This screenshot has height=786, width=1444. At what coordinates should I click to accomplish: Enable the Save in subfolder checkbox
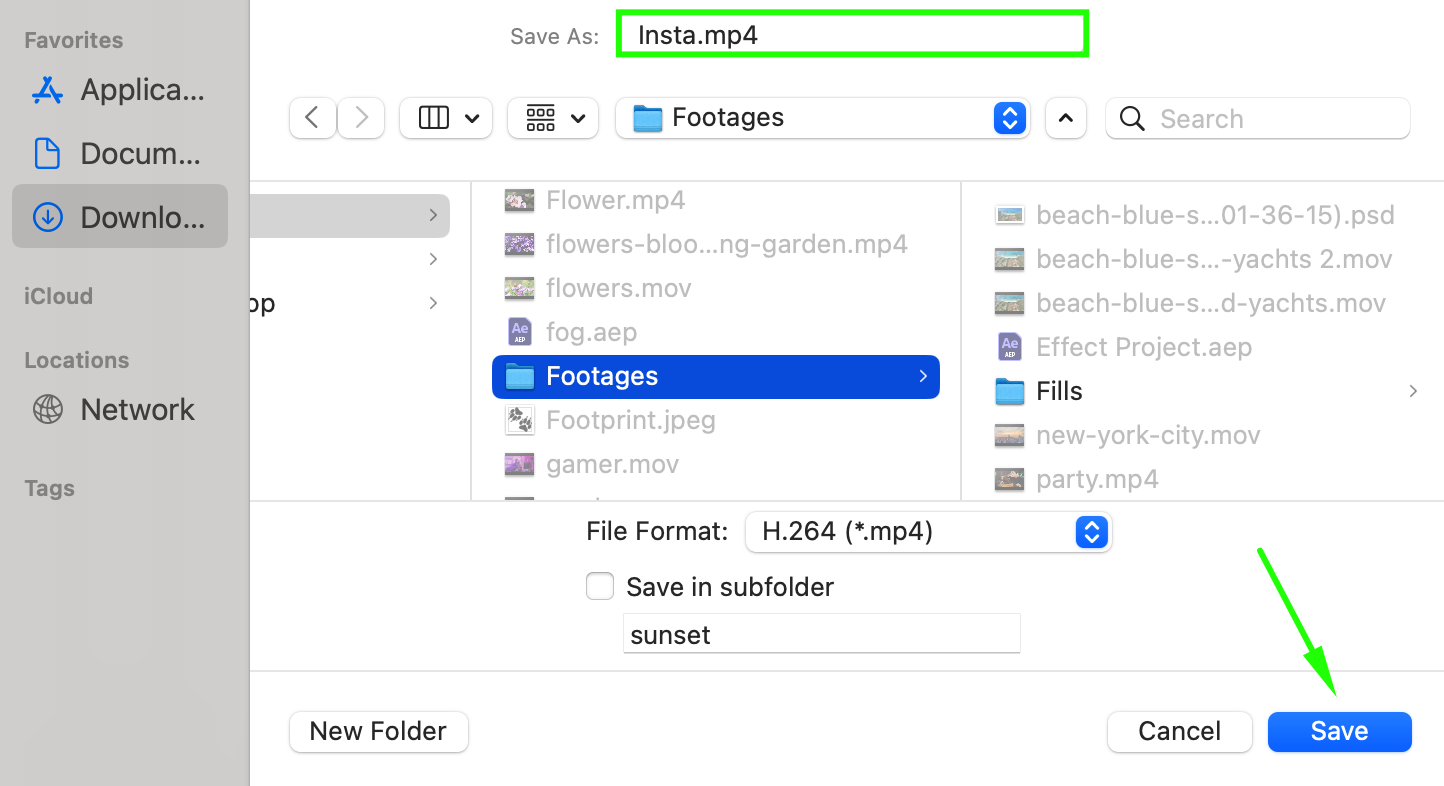pyautogui.click(x=600, y=586)
